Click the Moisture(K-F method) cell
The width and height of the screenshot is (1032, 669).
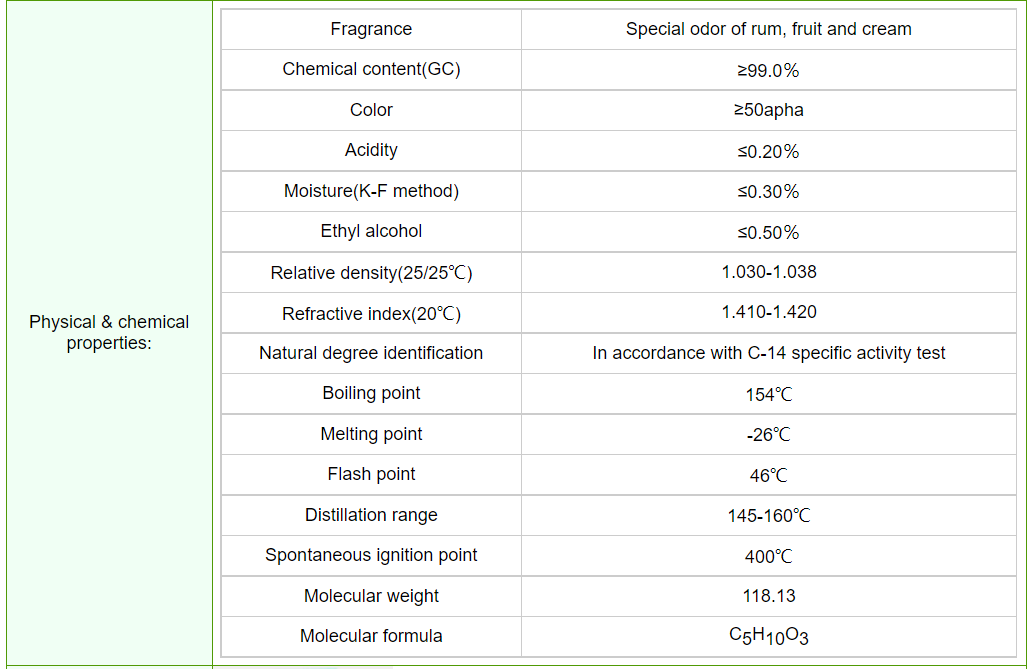pos(371,191)
